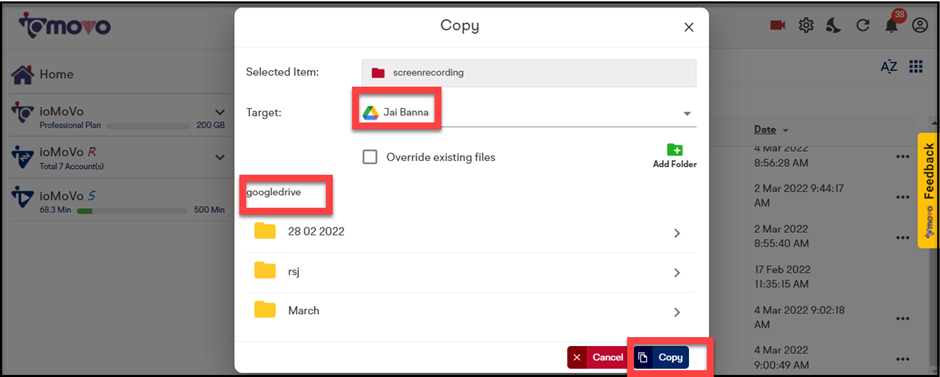Click the ioMoVo logo in header
The image size is (940, 377).
click(x=64, y=26)
